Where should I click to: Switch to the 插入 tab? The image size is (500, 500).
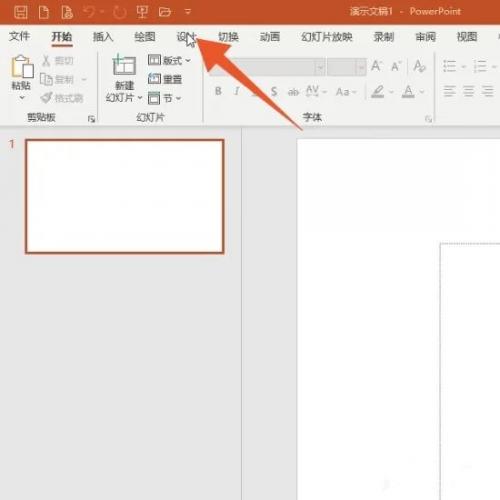(103, 37)
